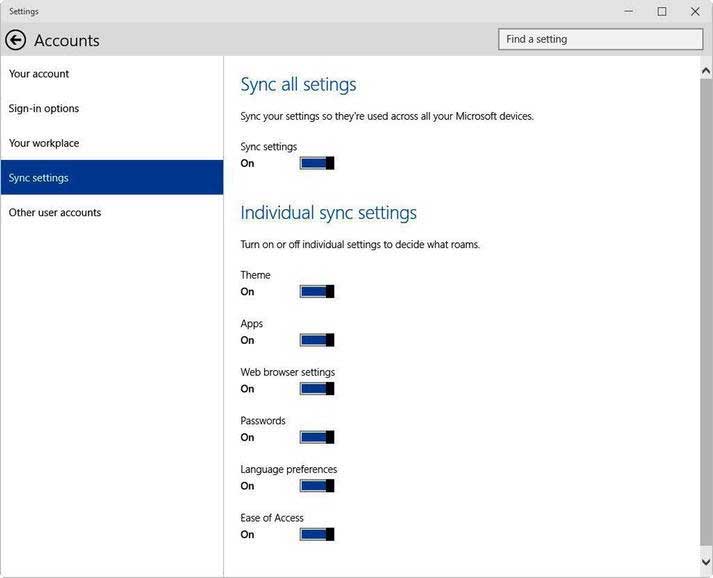
Task: Disable the Theme sync toggle
Action: click(x=316, y=292)
